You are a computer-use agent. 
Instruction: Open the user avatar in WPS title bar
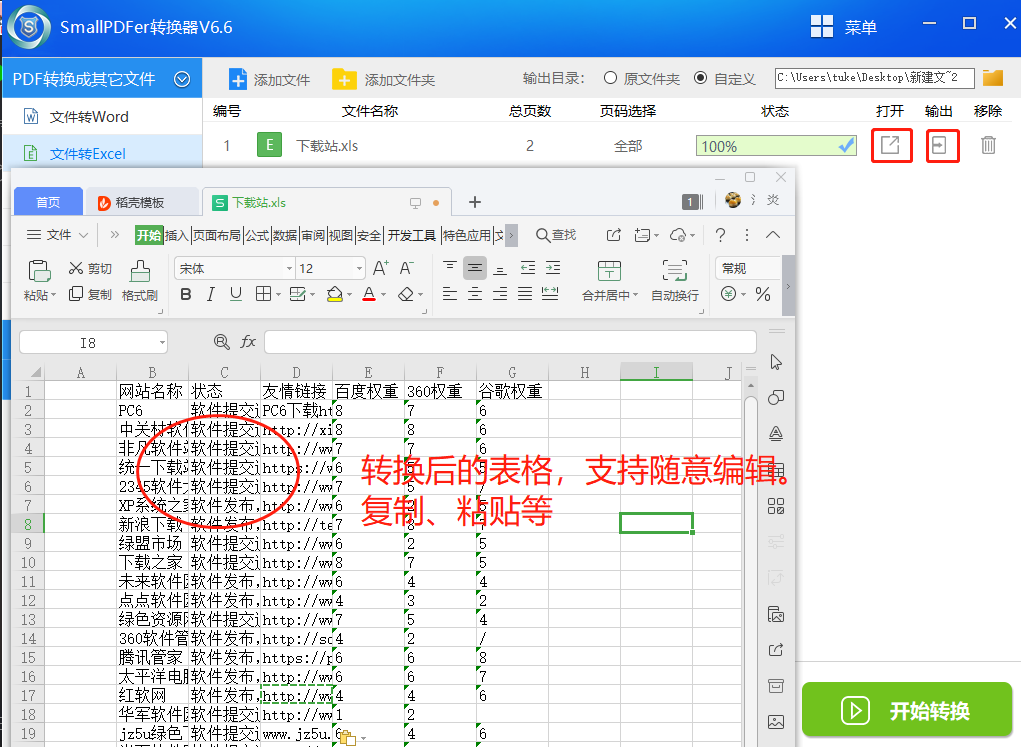tap(733, 200)
